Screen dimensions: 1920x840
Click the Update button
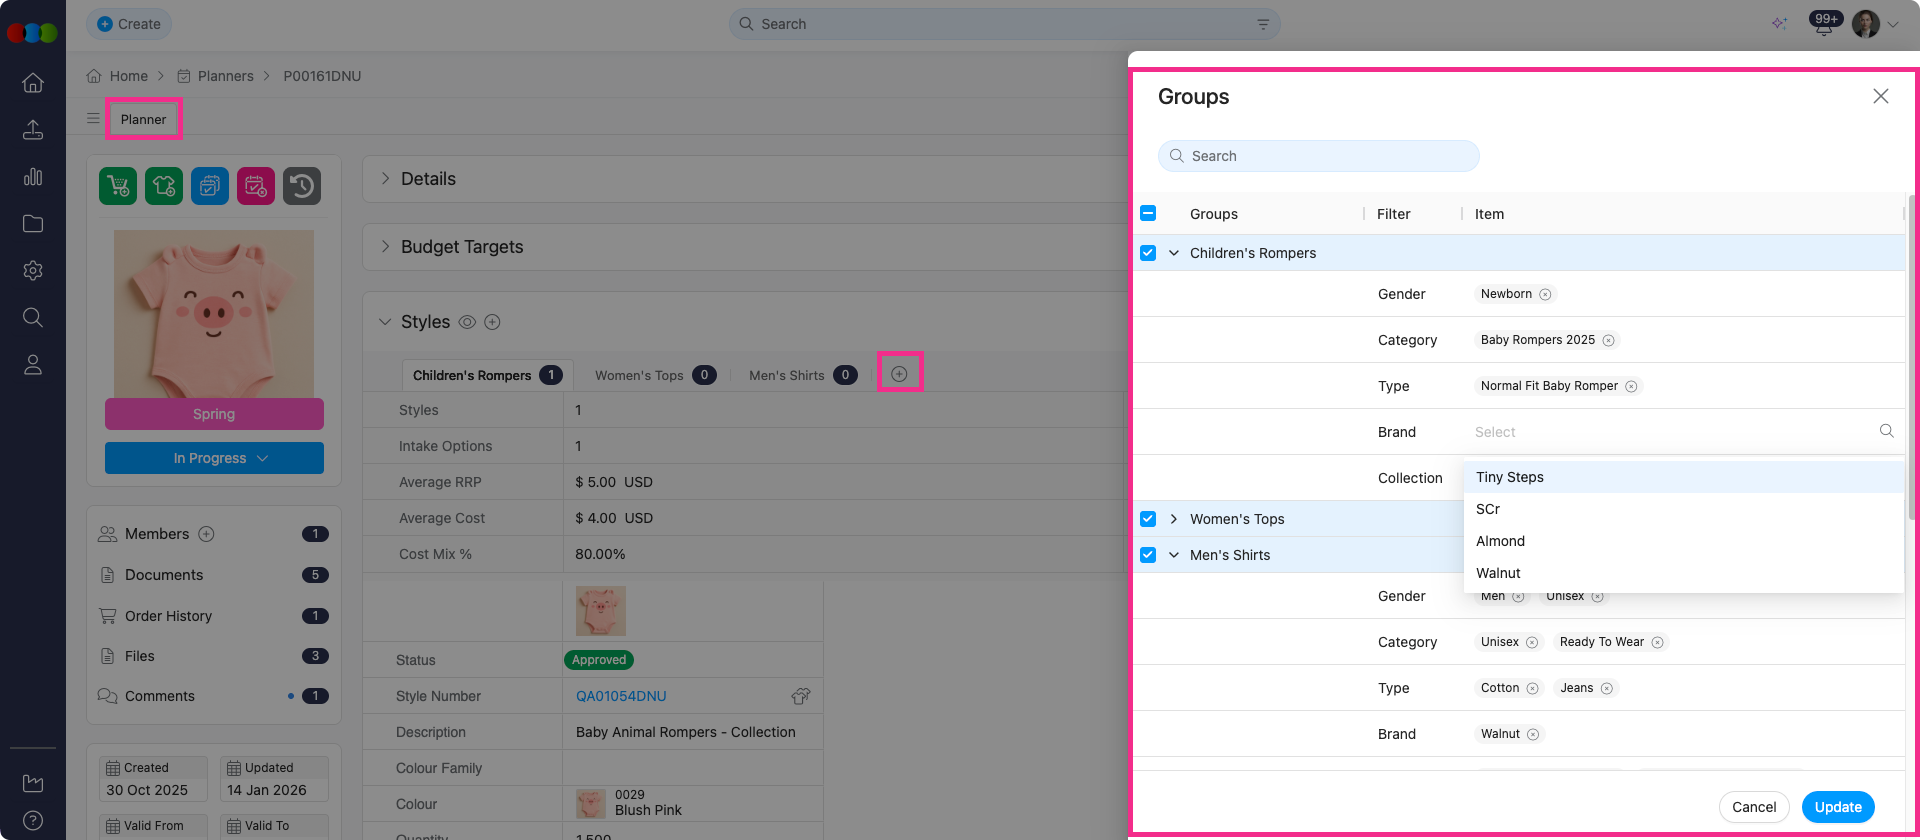(1837, 807)
